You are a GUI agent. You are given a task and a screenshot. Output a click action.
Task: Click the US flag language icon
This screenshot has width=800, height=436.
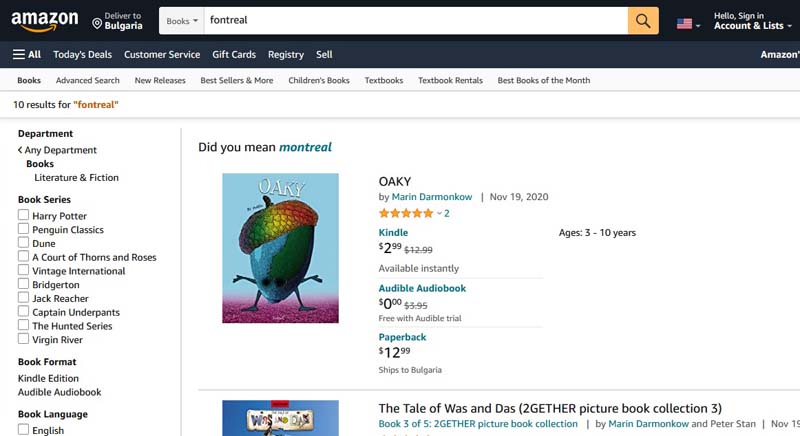pos(685,22)
